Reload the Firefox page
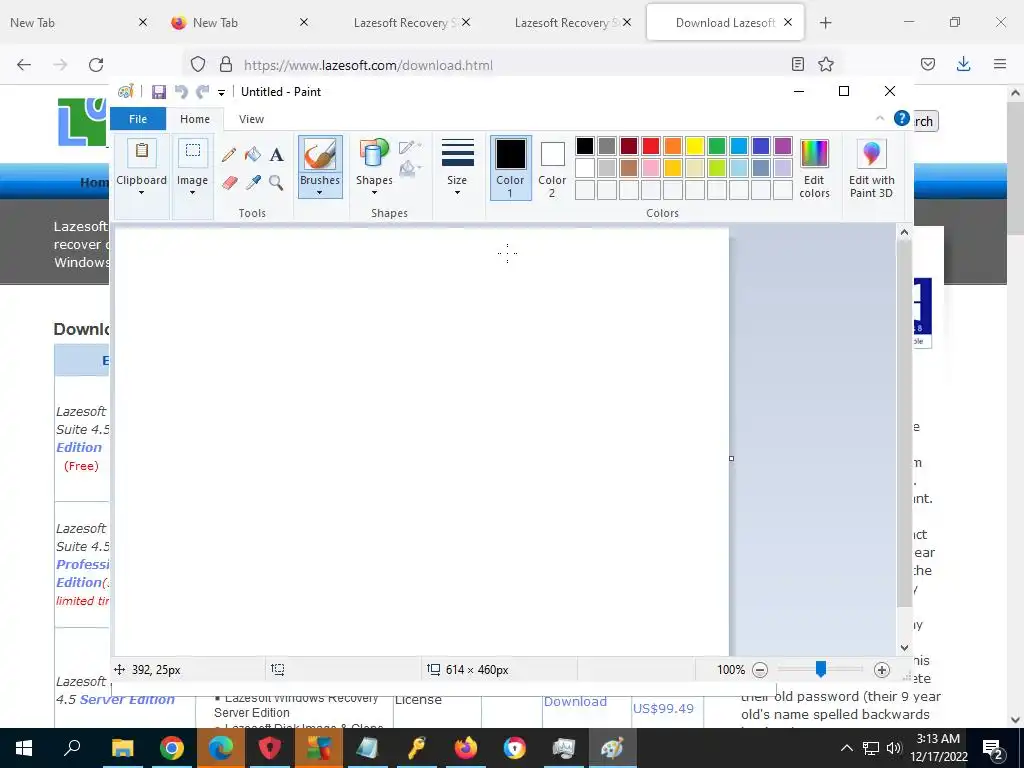 click(x=96, y=65)
